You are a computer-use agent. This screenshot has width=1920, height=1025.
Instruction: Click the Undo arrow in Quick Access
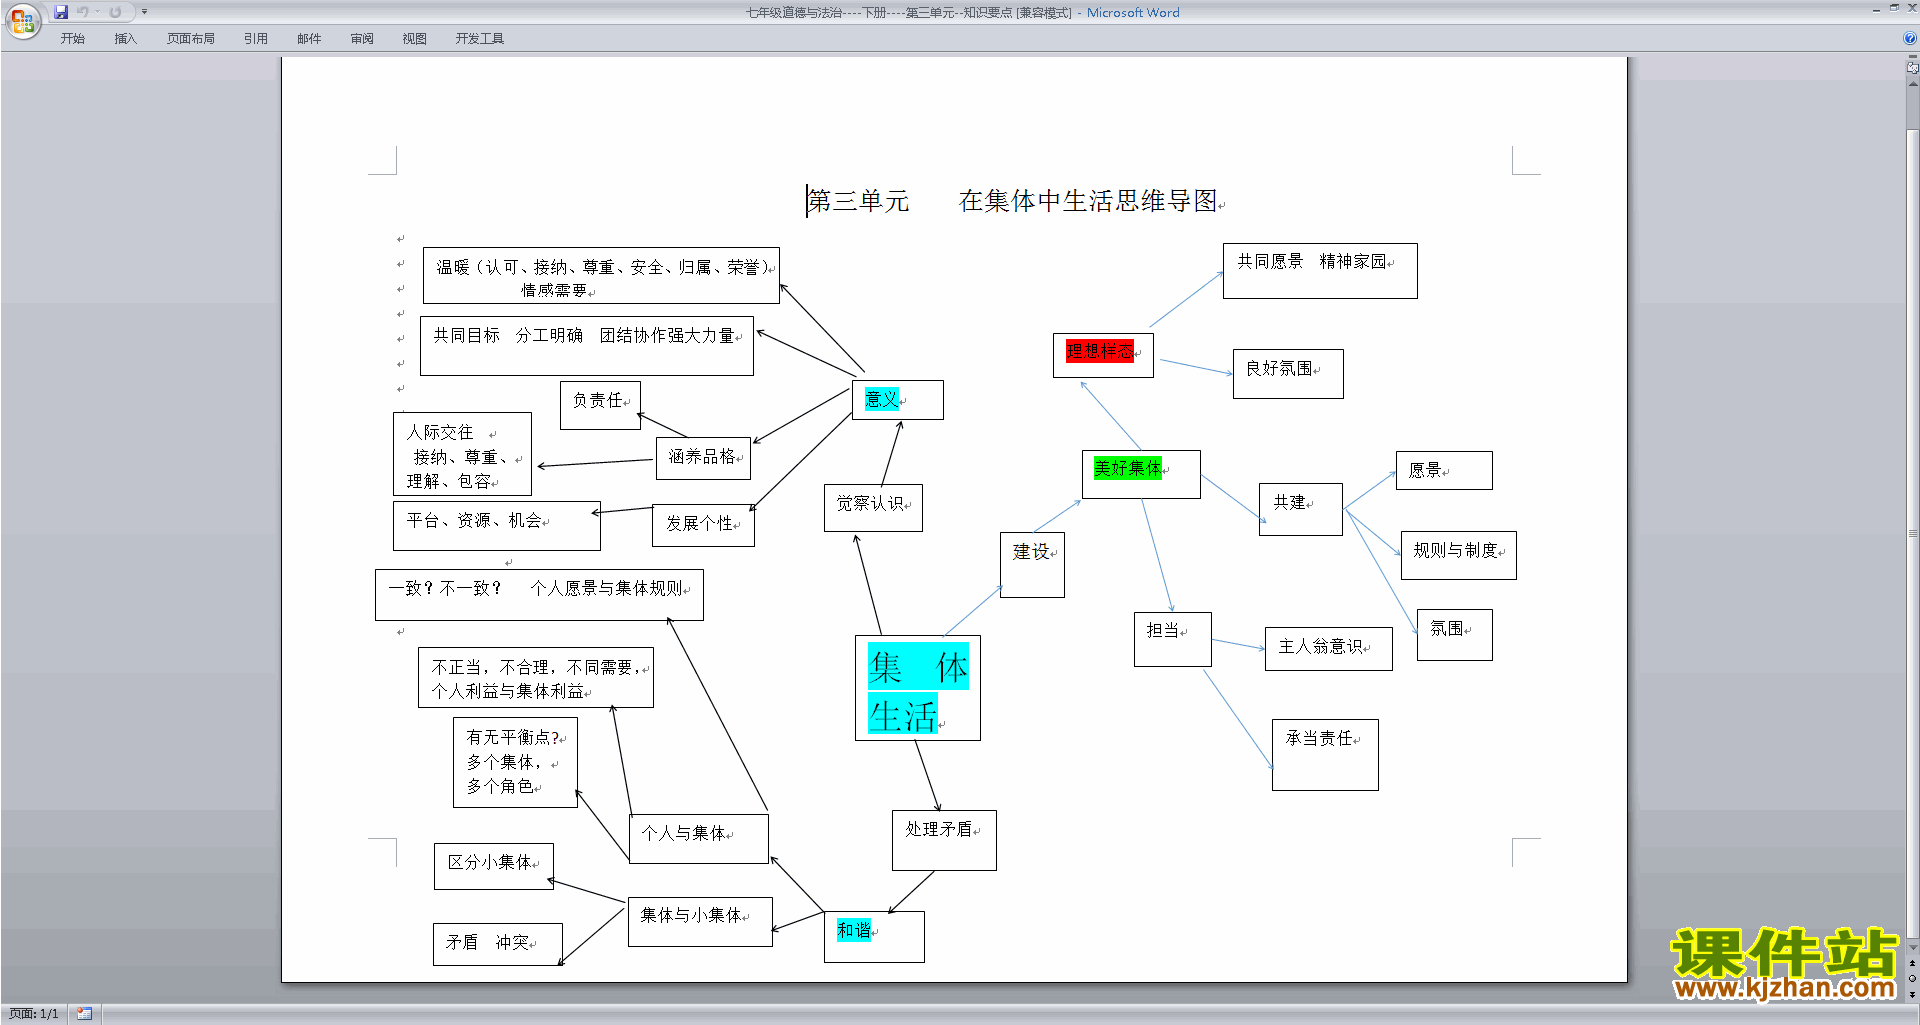coord(82,12)
